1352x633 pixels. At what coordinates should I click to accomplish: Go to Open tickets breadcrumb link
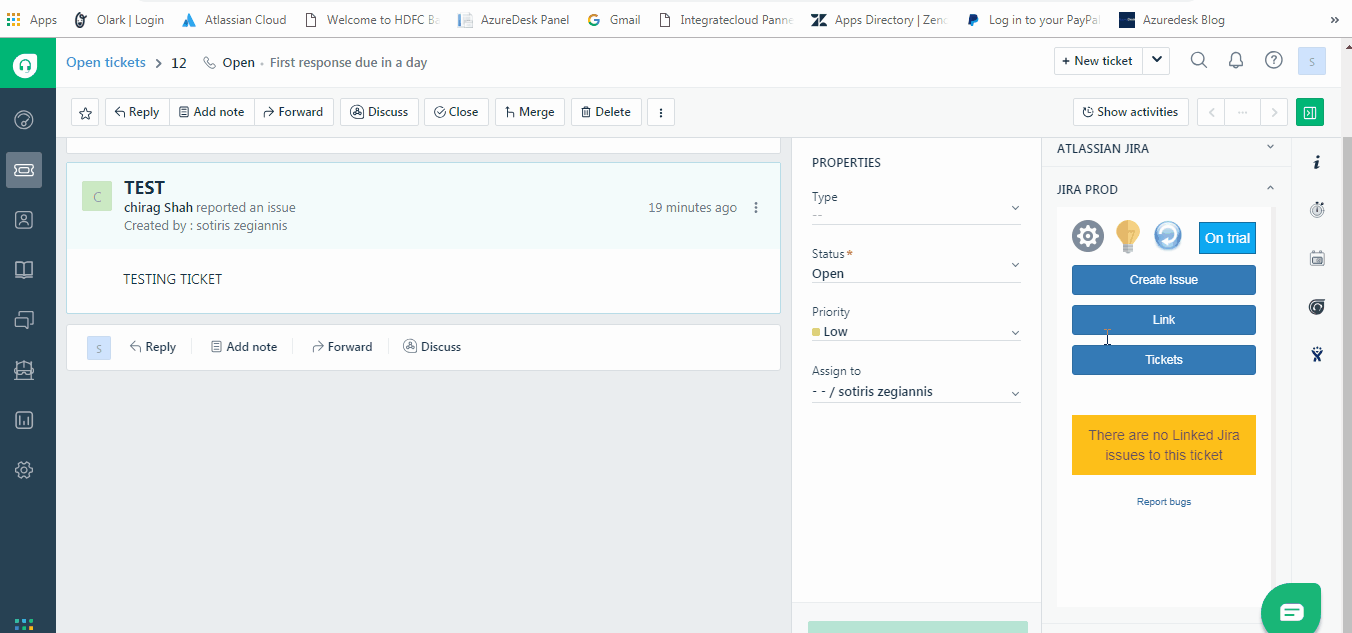tap(106, 62)
